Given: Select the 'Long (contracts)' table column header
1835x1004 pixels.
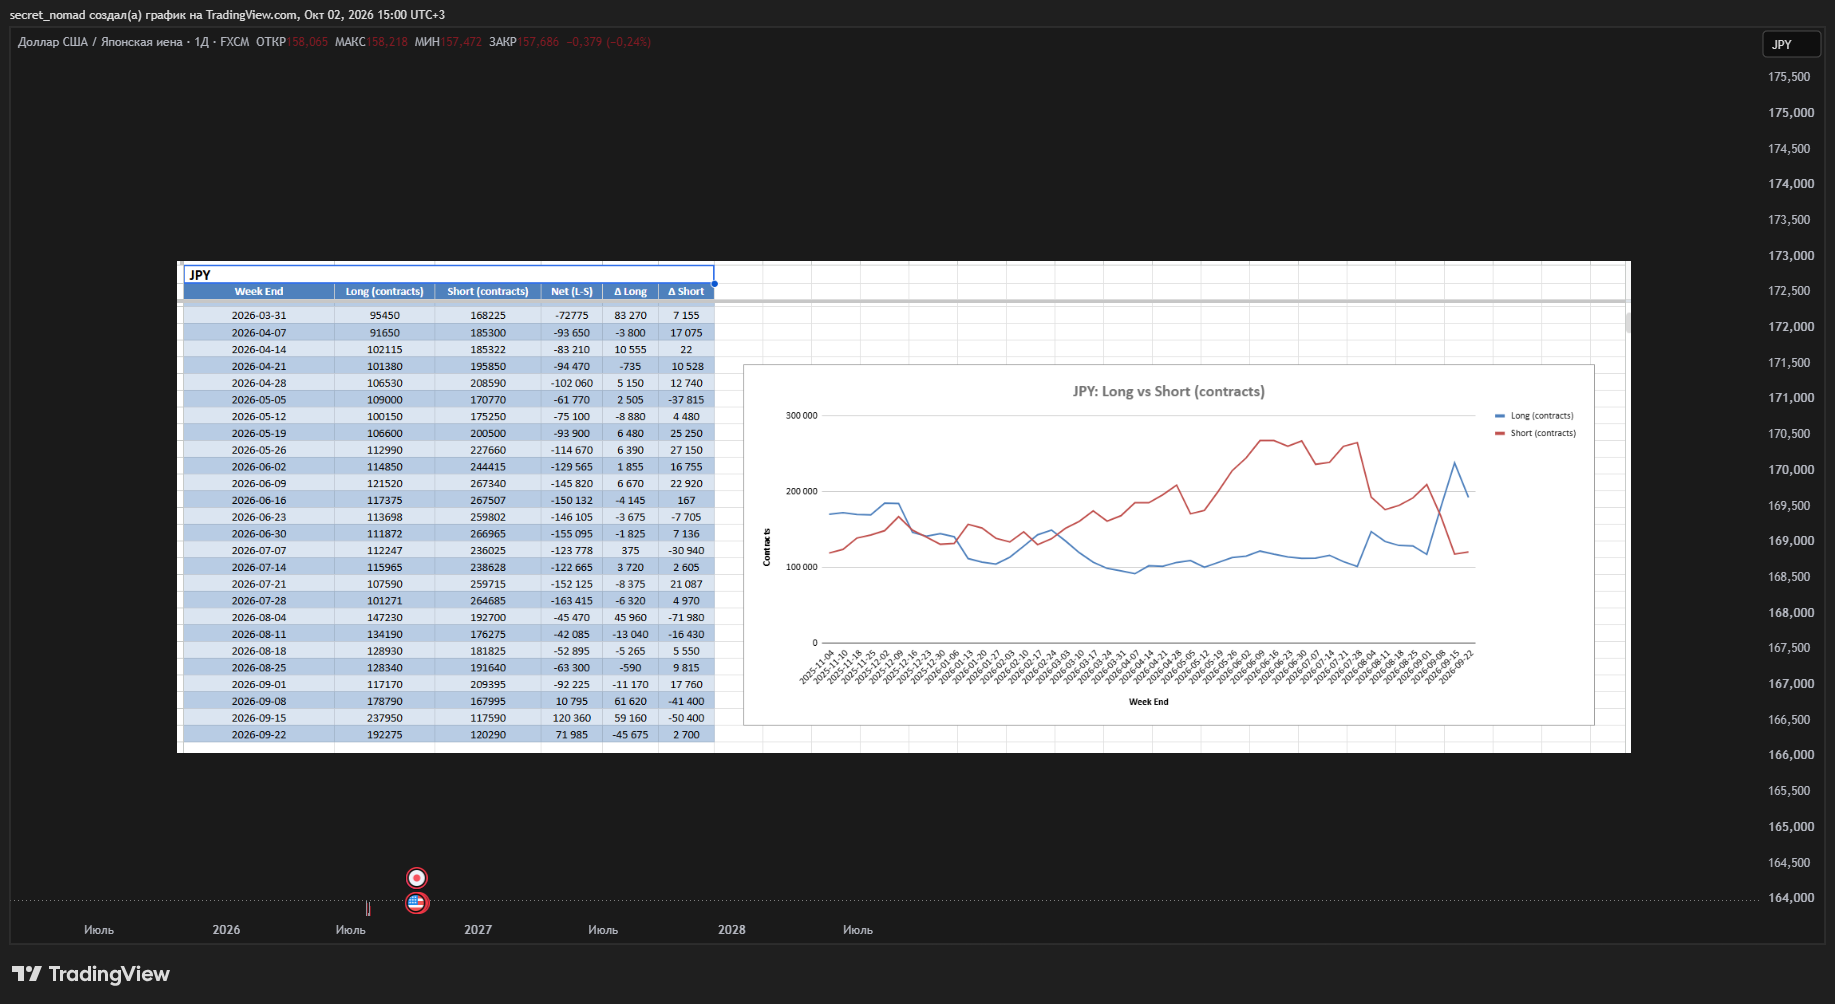Looking at the screenshot, I should point(384,292).
